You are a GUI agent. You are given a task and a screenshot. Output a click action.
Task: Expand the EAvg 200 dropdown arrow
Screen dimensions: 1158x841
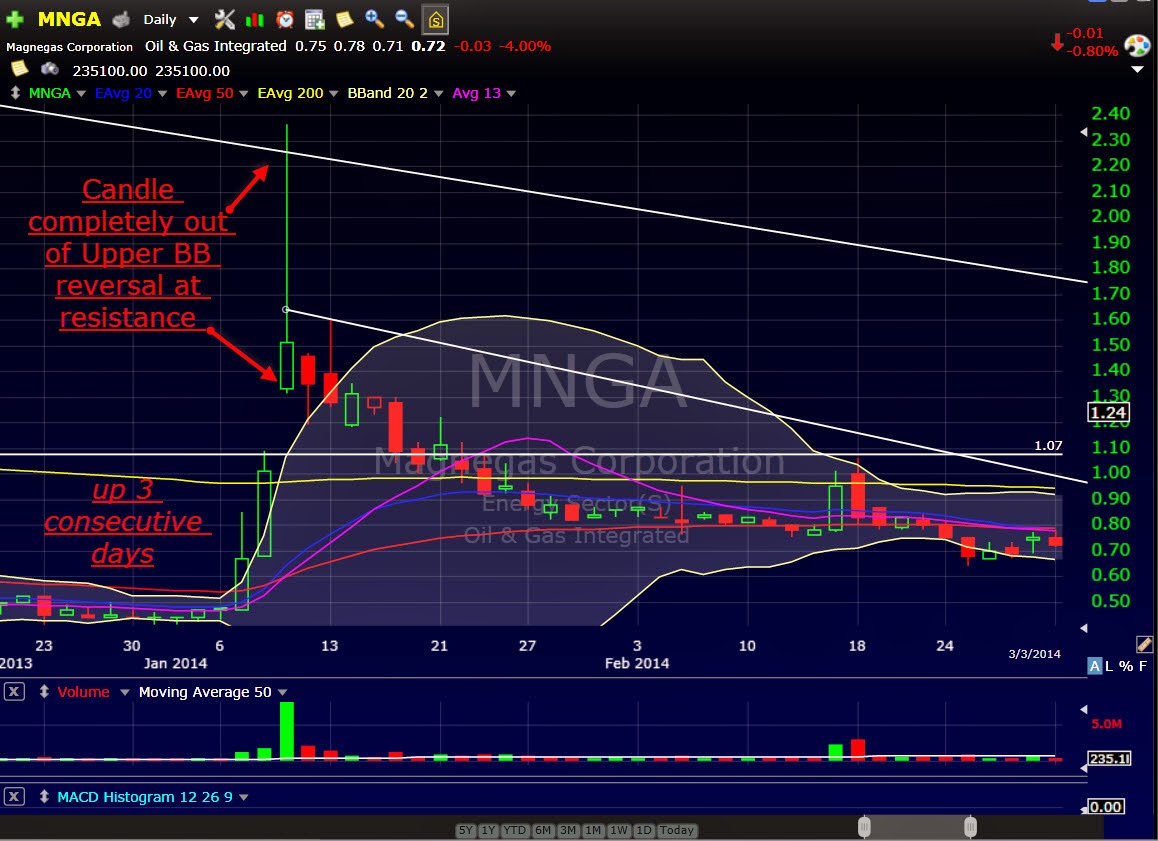click(x=334, y=94)
